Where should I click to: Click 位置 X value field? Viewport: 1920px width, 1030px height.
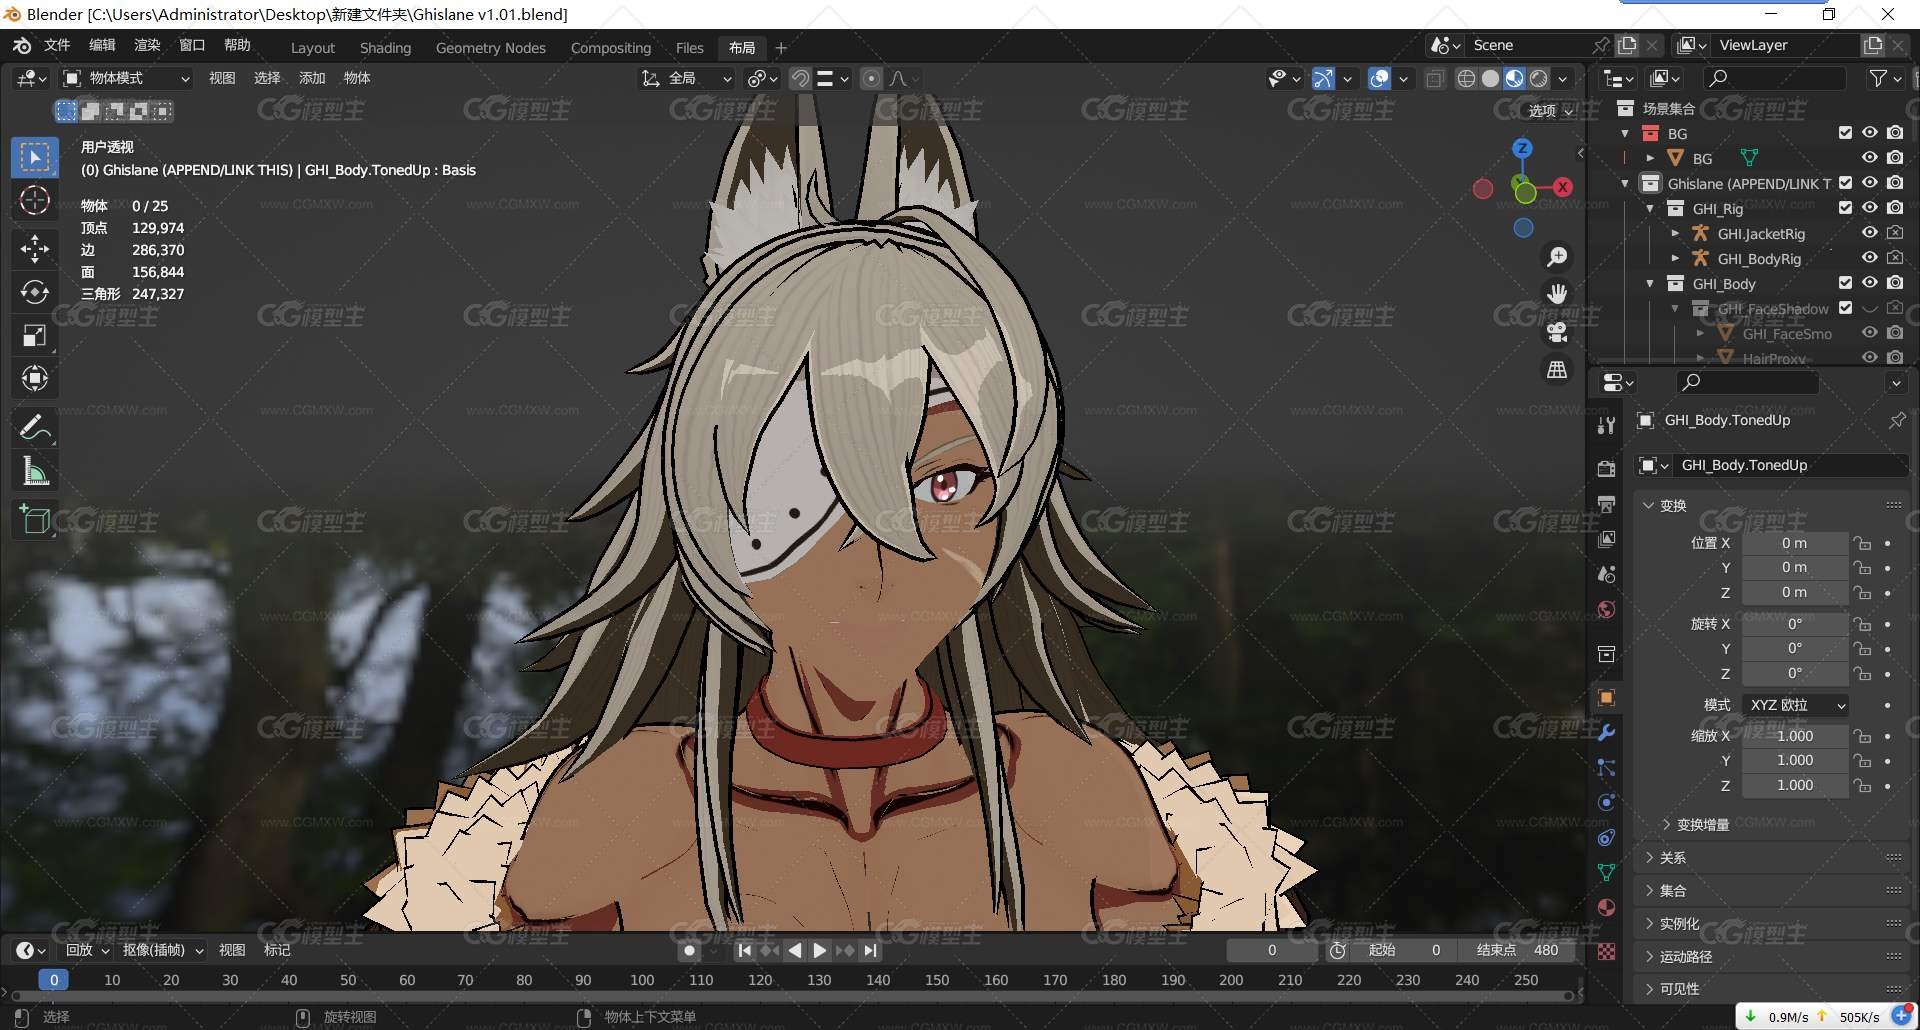coord(1795,543)
